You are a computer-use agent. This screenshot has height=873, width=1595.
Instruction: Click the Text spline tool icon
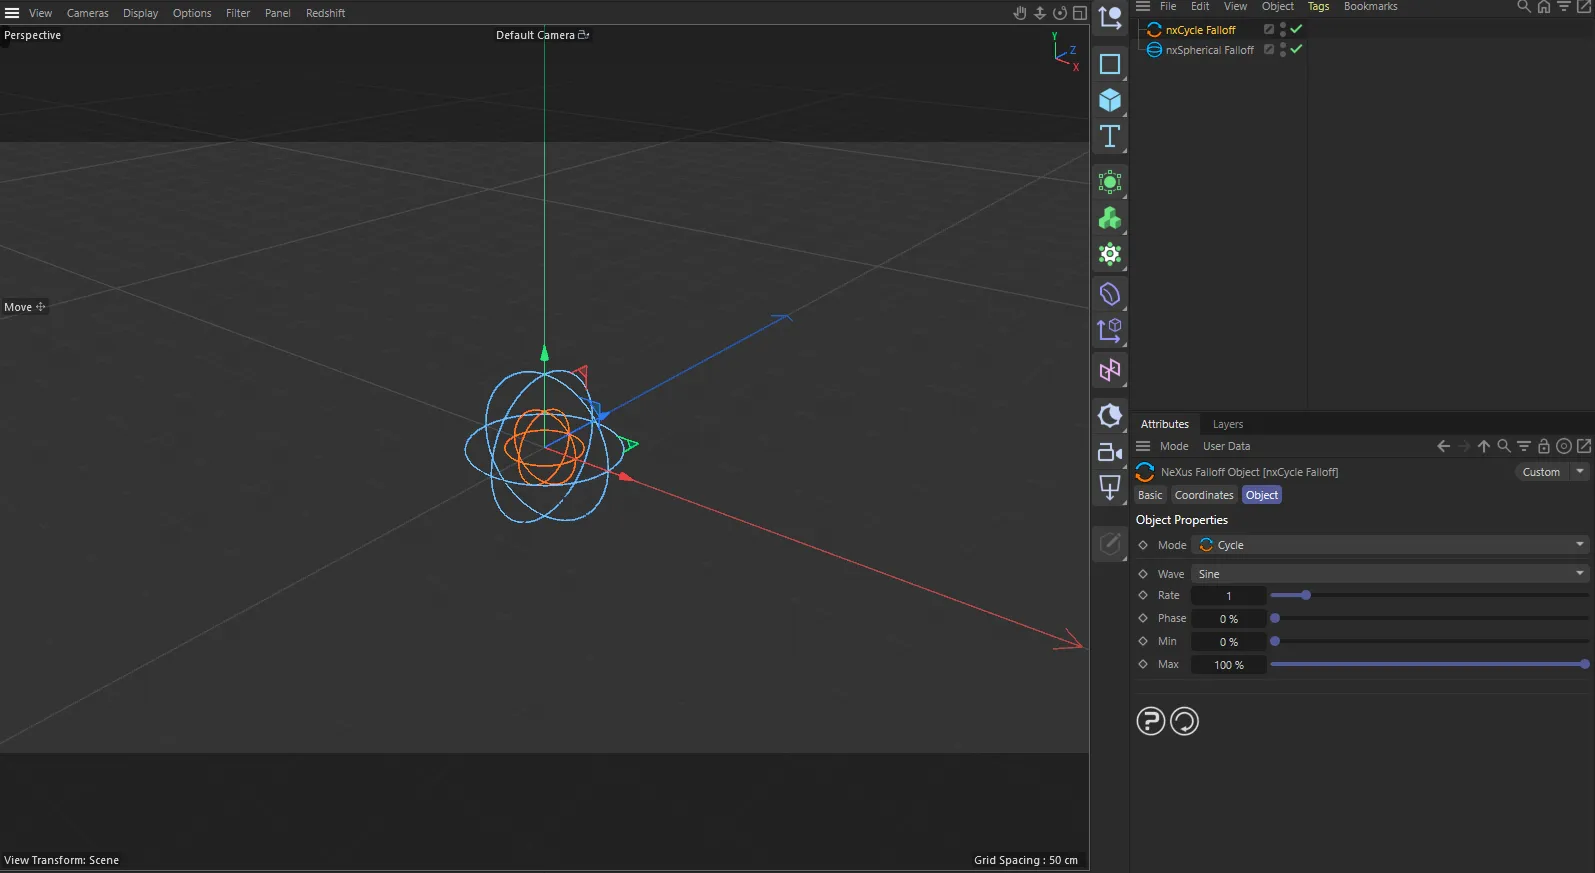tap(1110, 136)
